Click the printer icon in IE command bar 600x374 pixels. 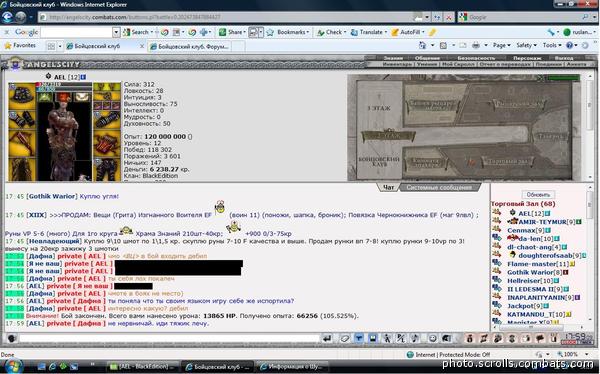tap(476, 45)
